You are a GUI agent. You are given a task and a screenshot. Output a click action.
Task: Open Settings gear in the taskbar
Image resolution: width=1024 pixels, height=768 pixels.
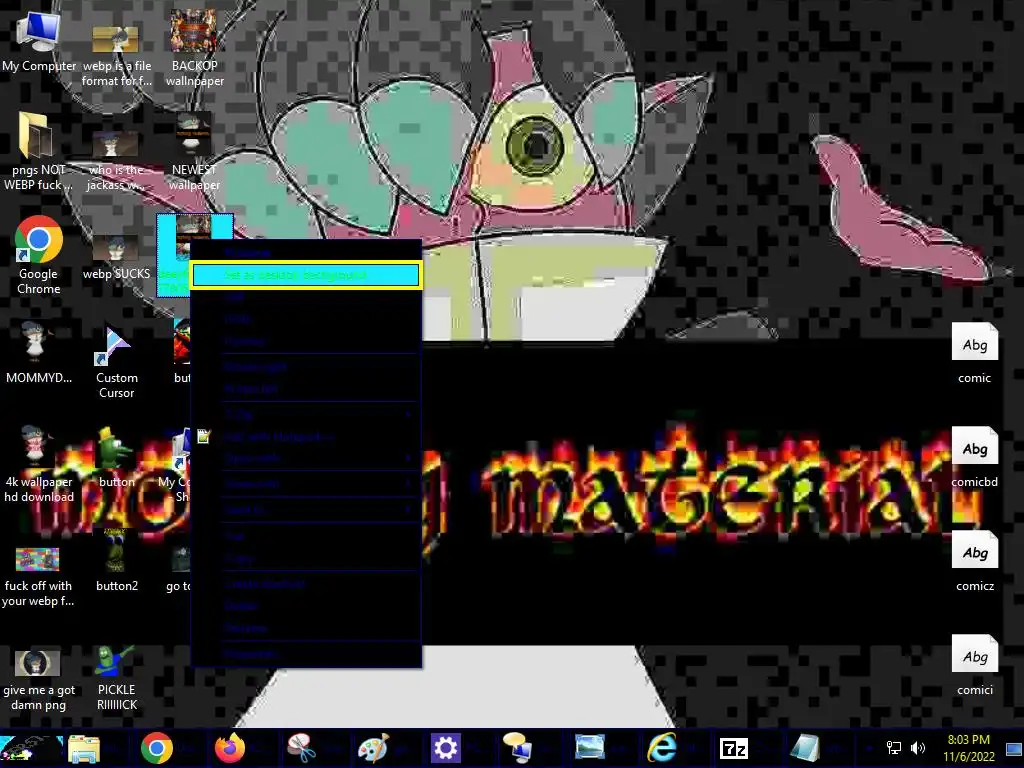[x=445, y=748]
